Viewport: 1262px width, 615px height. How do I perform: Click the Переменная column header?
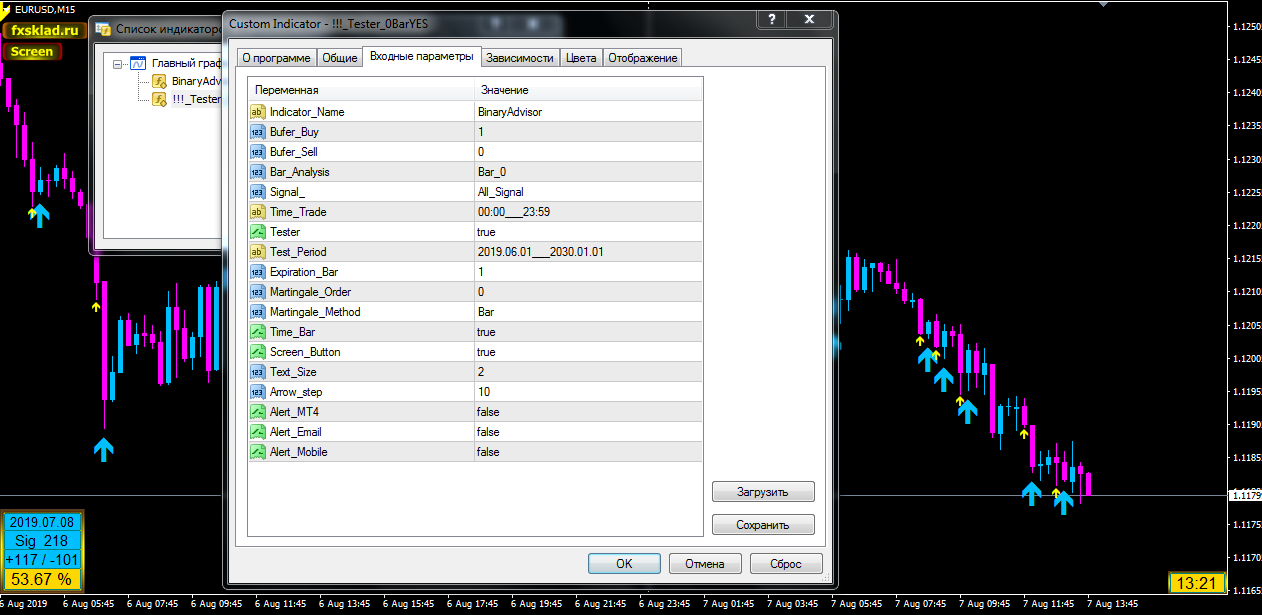360,90
